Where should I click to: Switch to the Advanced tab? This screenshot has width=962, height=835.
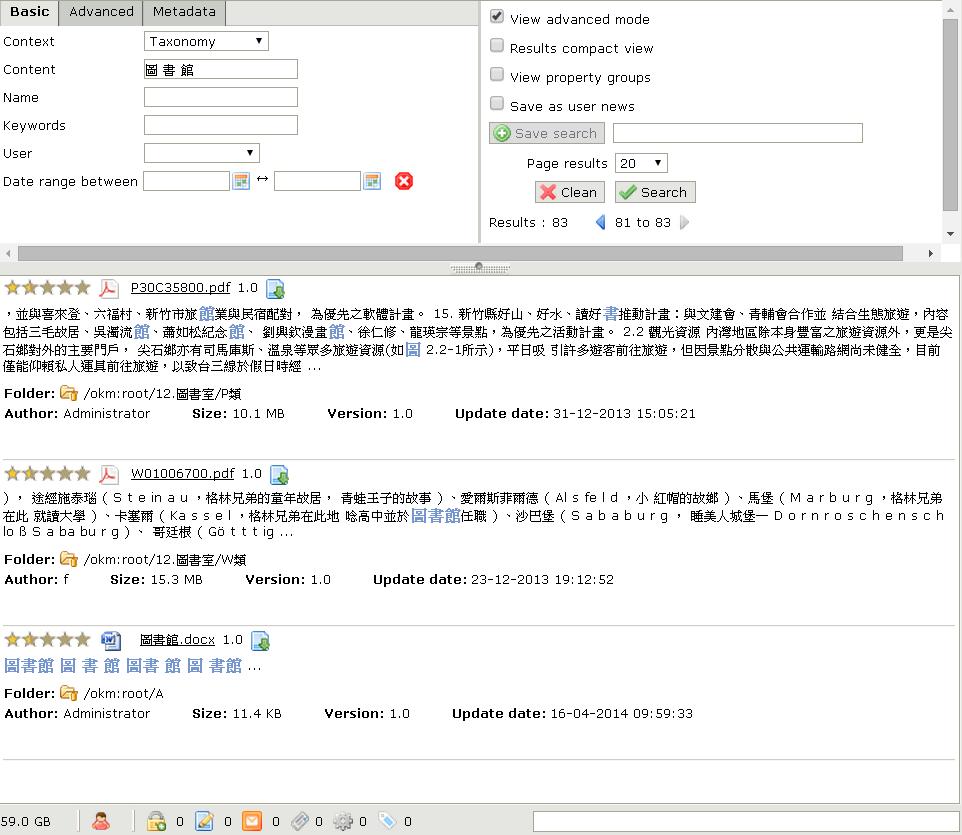pyautogui.click(x=101, y=12)
